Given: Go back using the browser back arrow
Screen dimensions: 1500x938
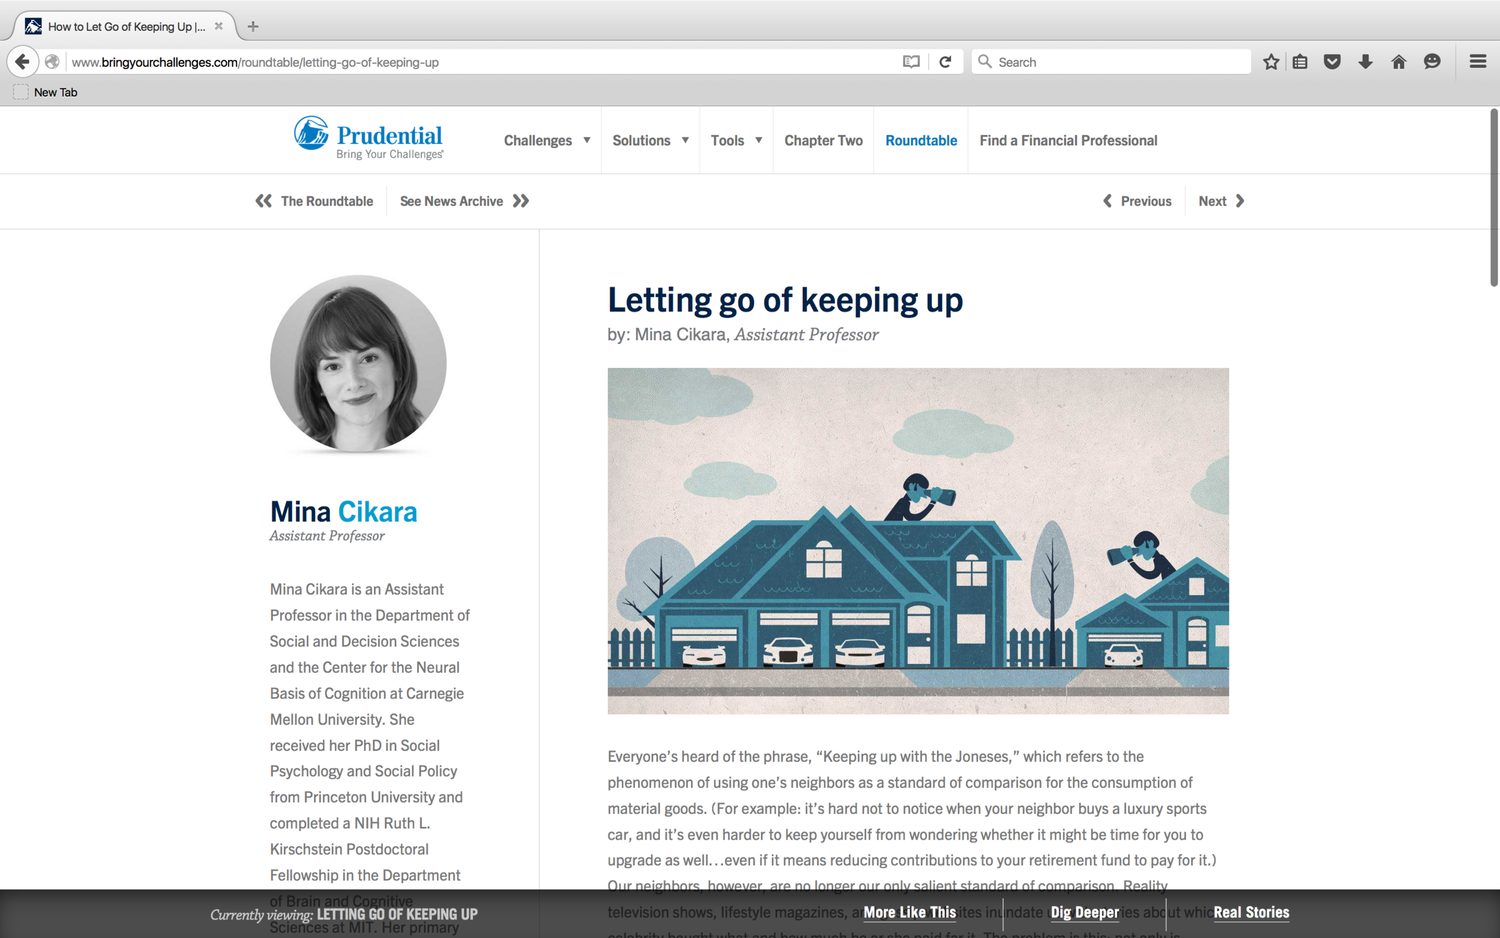Looking at the screenshot, I should click(22, 62).
